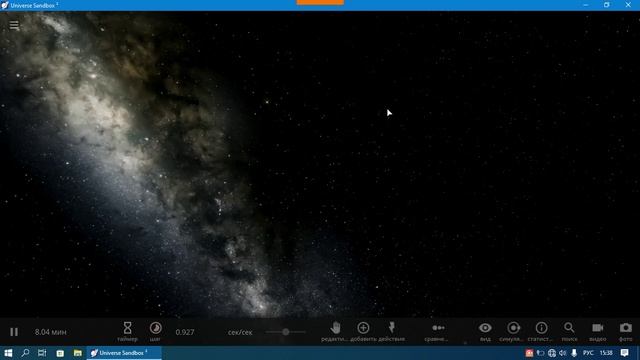Open Task View on taskbar
The image size is (640, 360).
(x=42, y=353)
